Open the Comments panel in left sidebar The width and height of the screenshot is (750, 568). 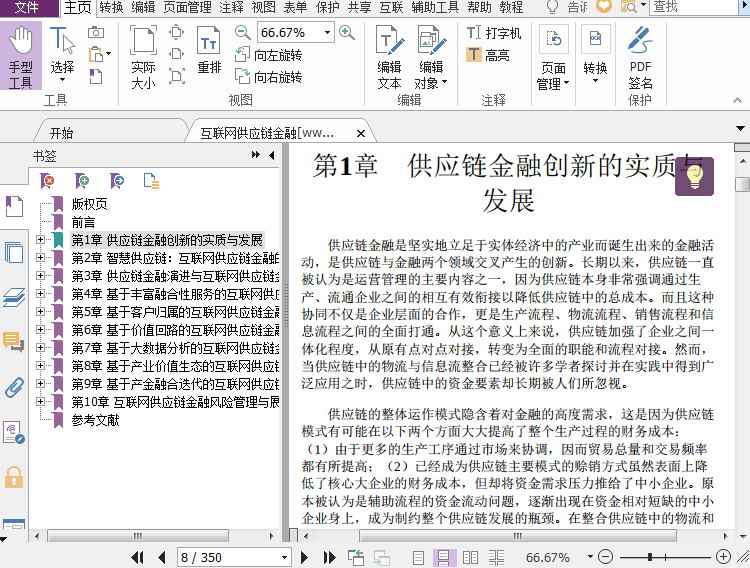pos(14,343)
